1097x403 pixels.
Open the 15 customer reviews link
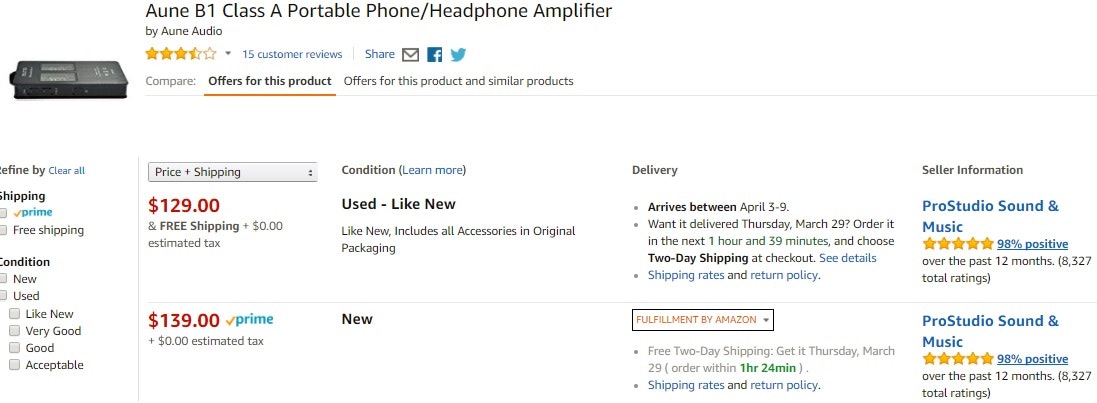(x=292, y=54)
